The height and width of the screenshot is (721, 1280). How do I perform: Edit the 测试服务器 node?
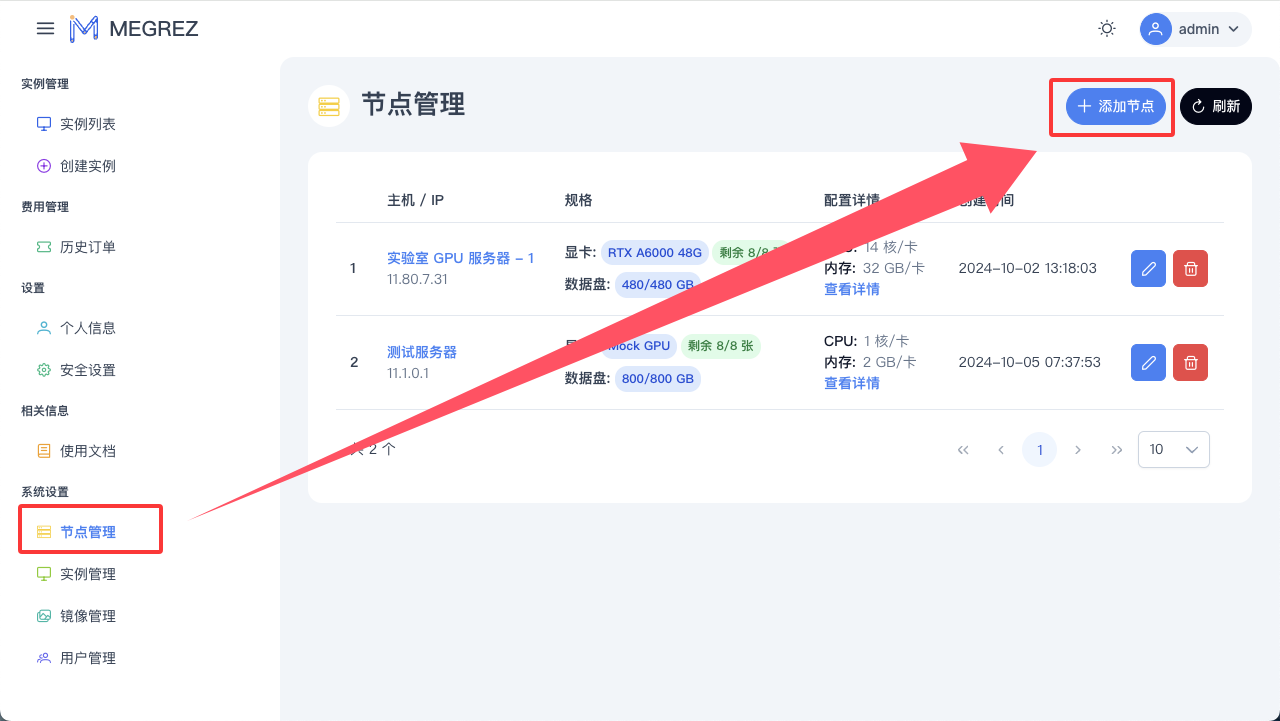tap(1148, 362)
